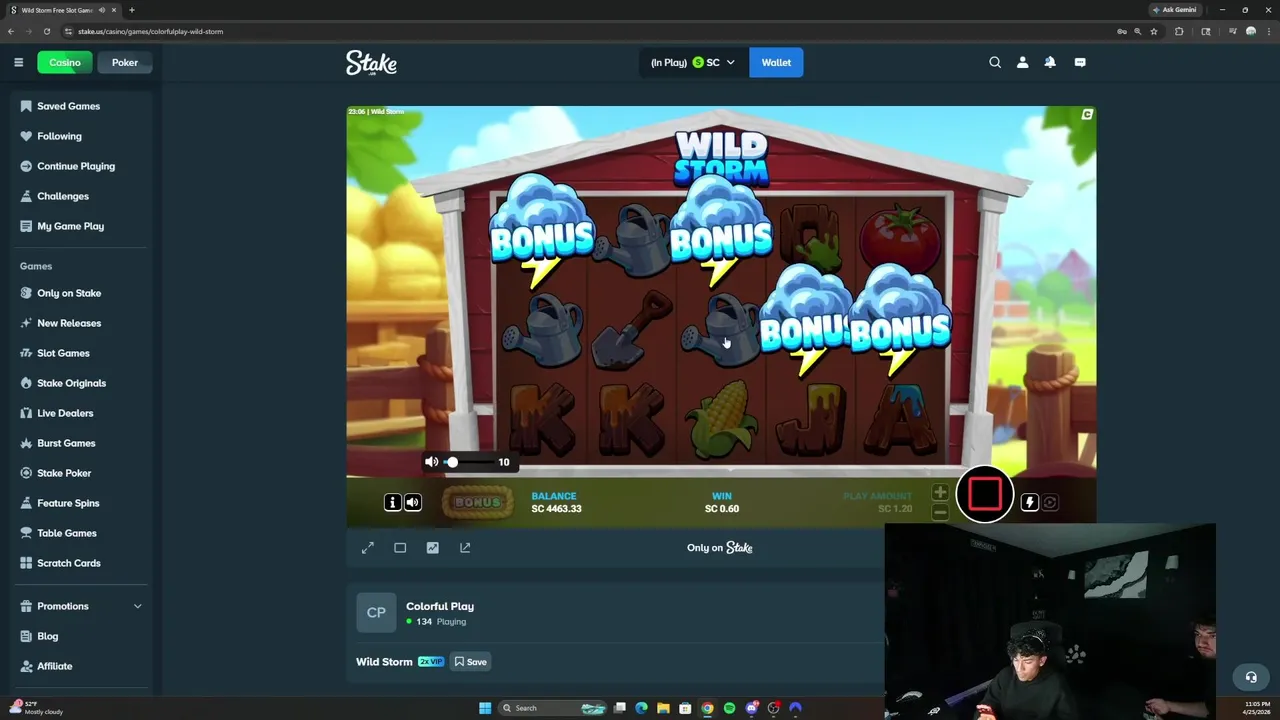
Task: Increase play amount with plus button
Action: tap(940, 492)
